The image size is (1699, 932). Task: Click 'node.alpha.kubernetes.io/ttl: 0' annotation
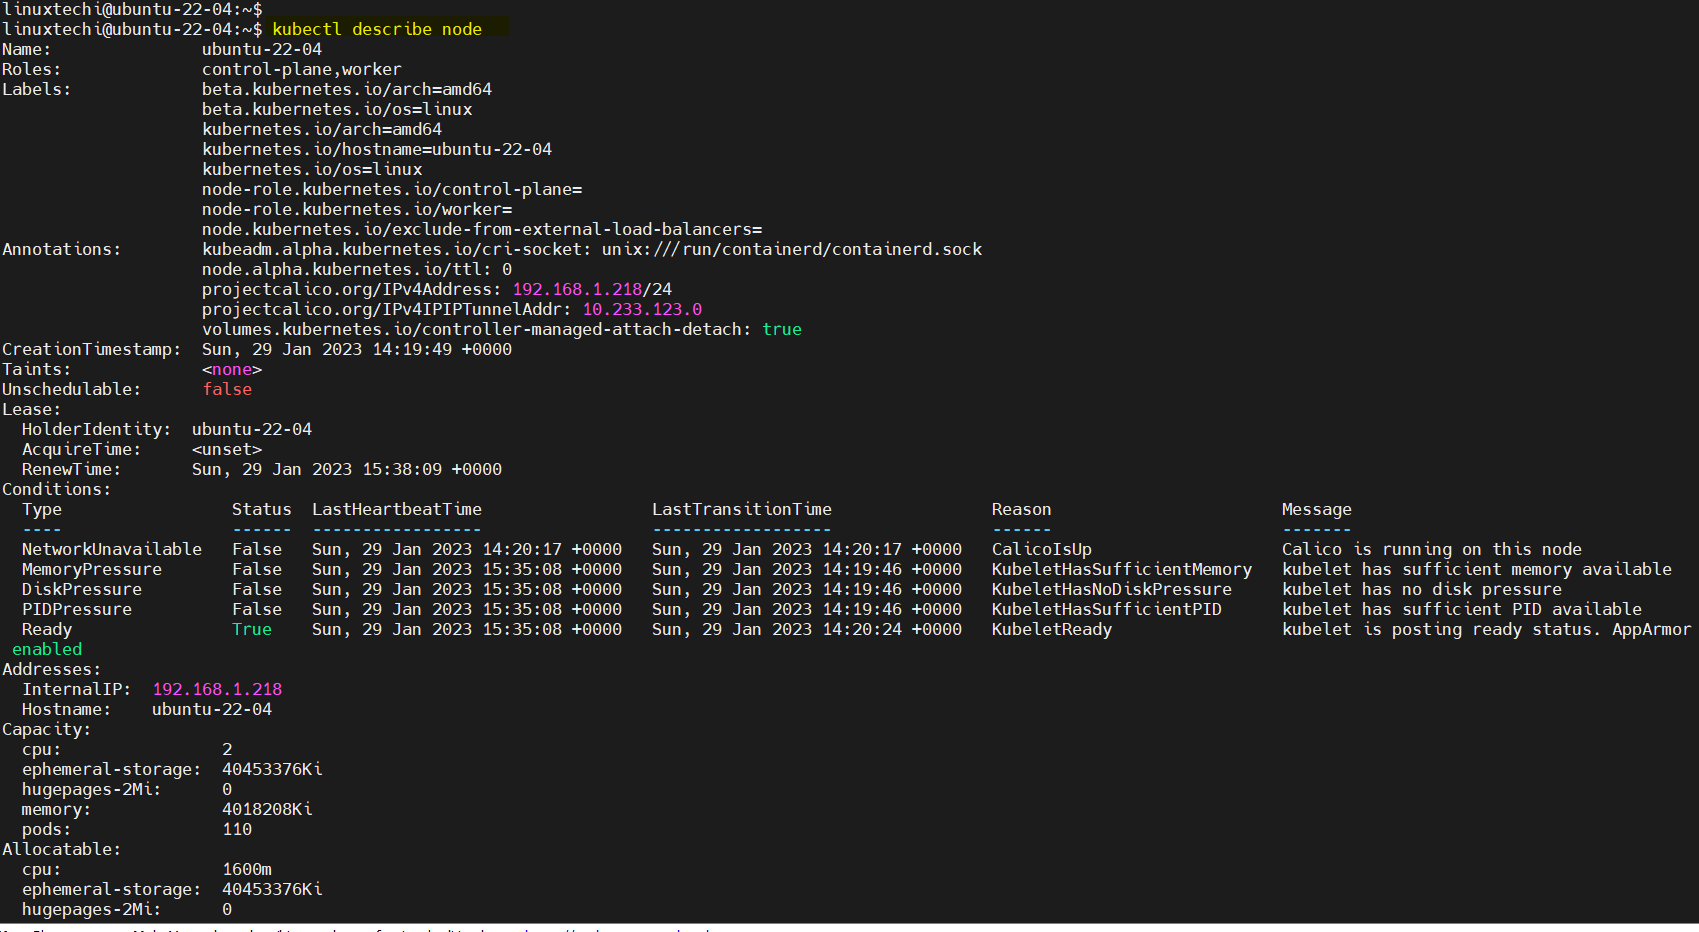click(357, 269)
